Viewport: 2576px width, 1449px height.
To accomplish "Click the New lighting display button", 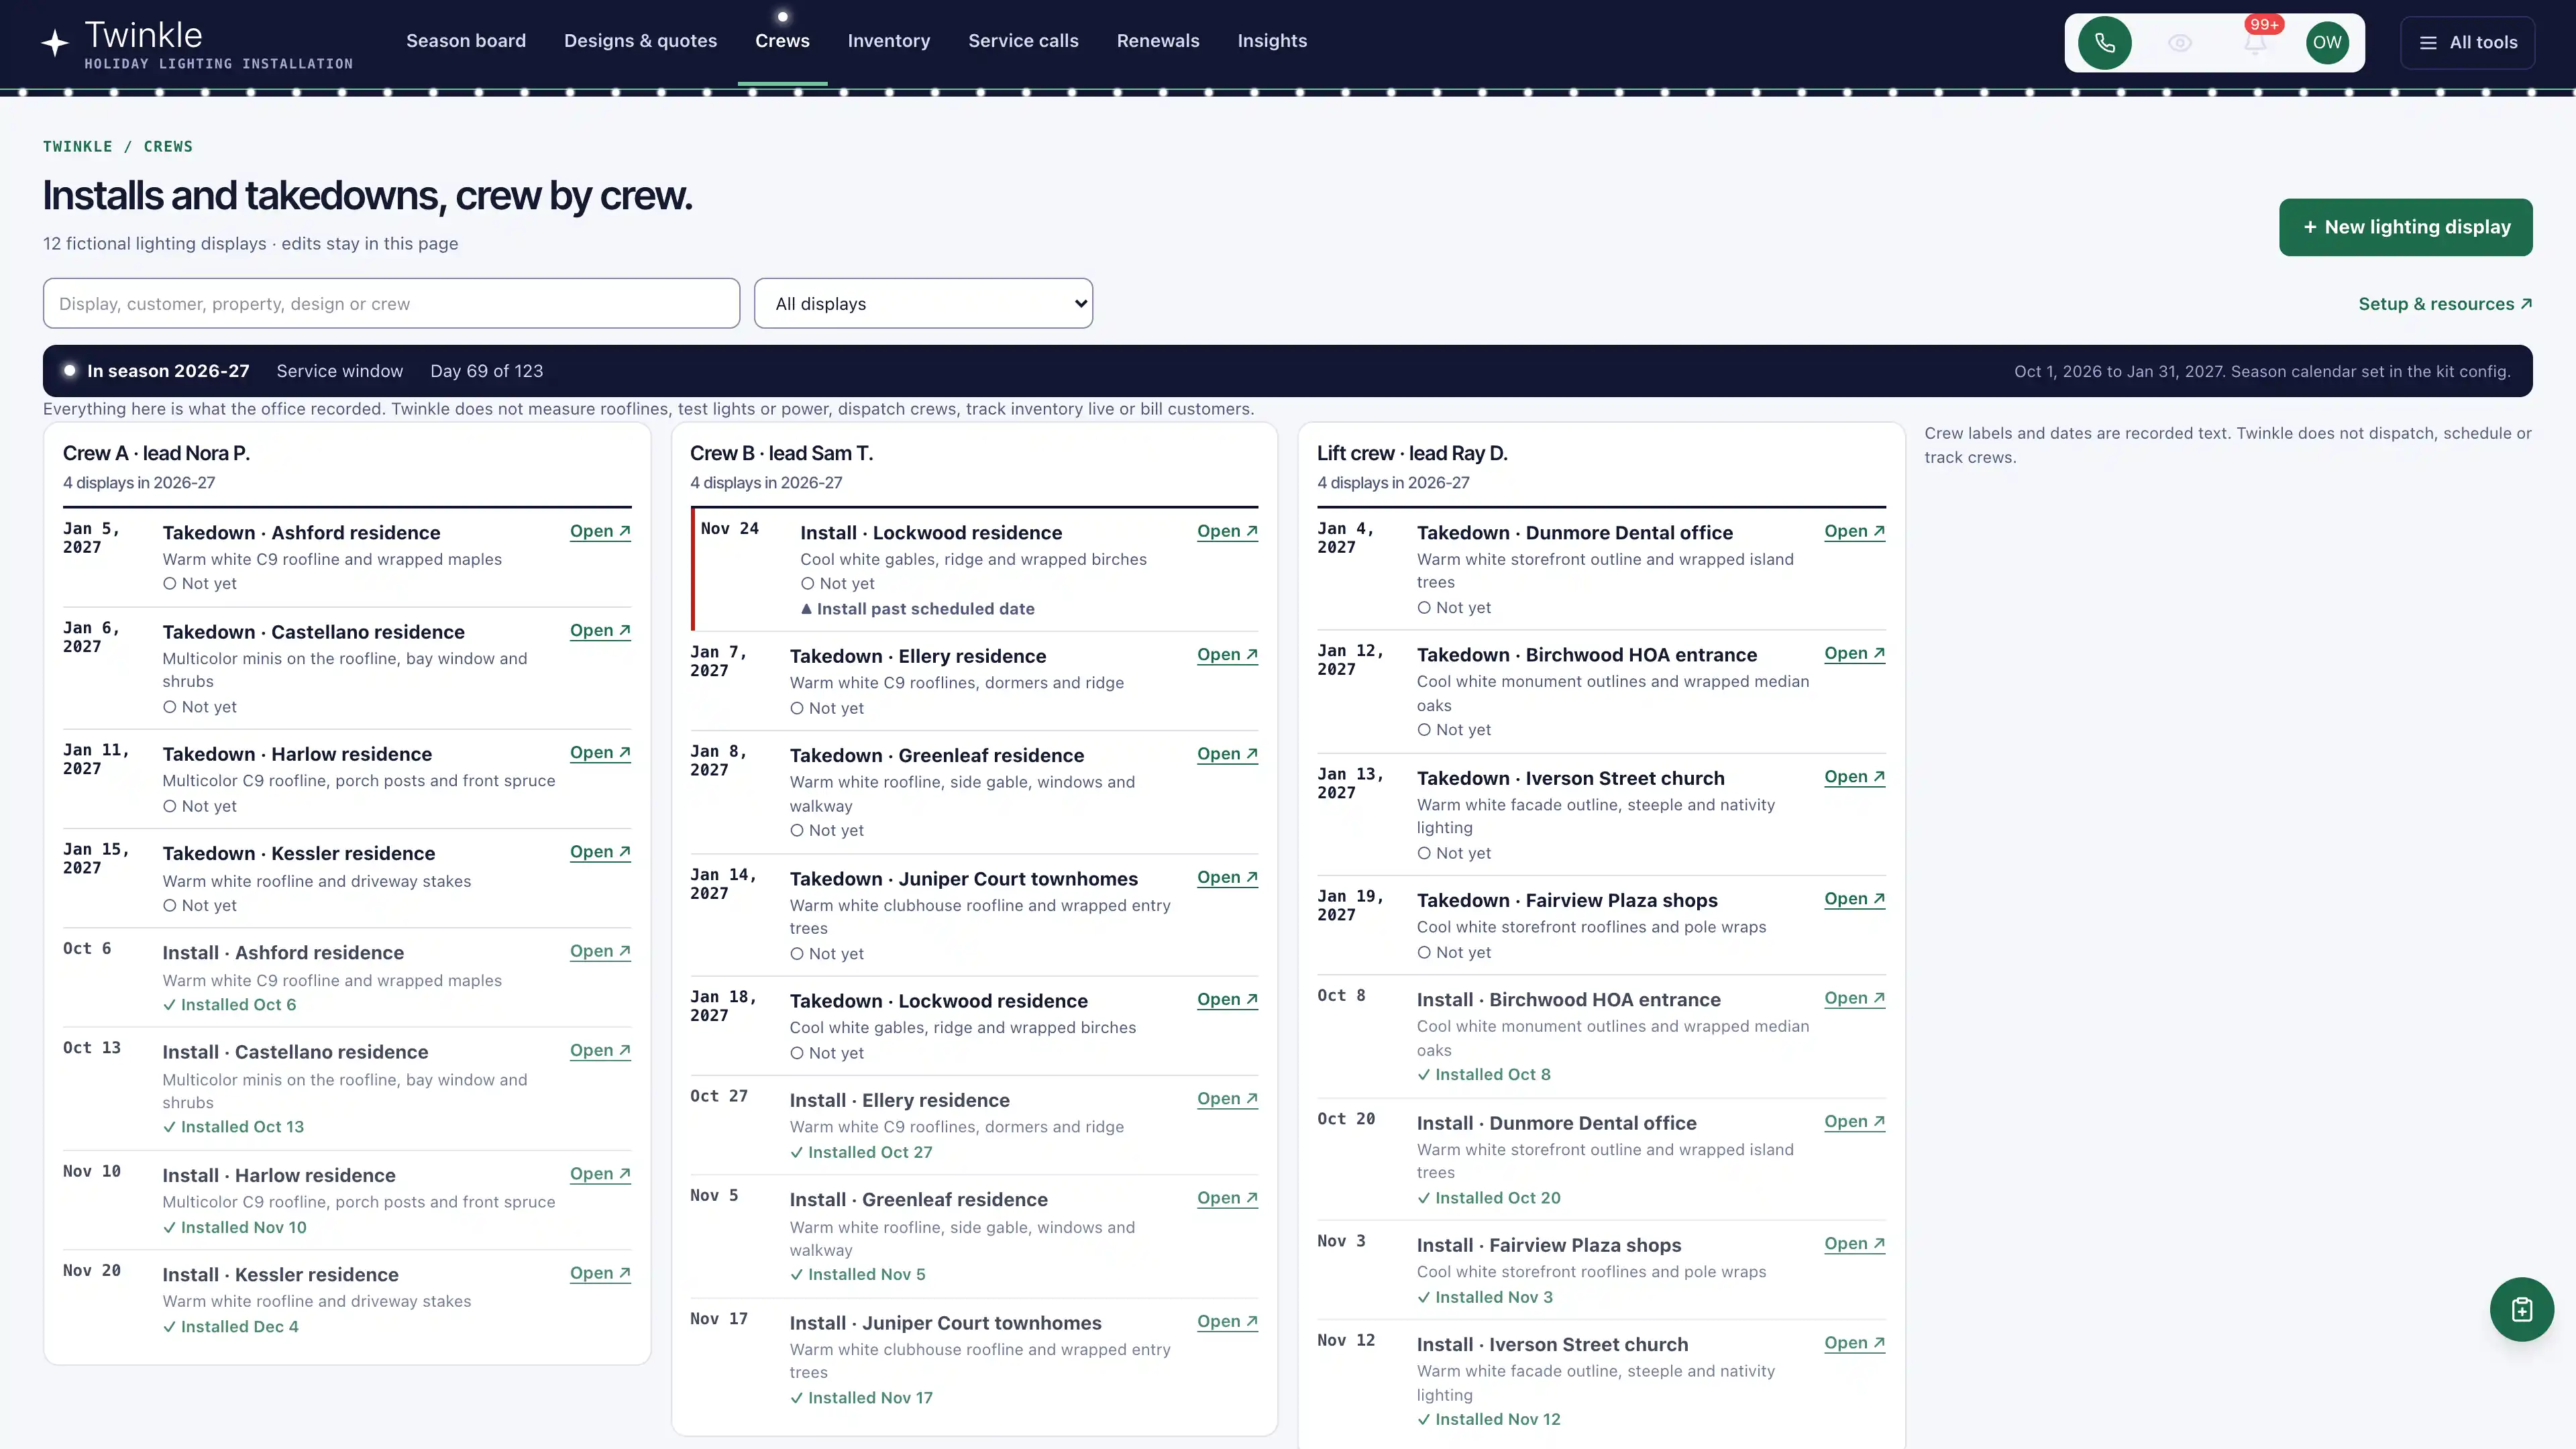I will point(2405,227).
